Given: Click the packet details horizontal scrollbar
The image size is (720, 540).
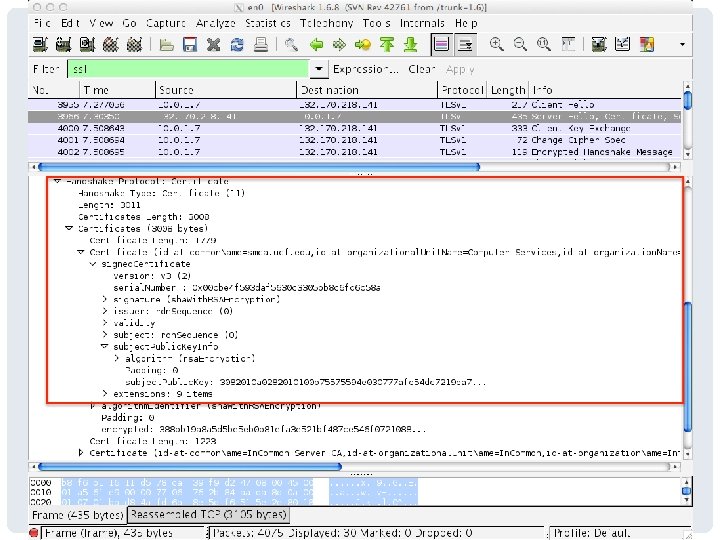Looking at the screenshot, I should [x=190, y=467].
